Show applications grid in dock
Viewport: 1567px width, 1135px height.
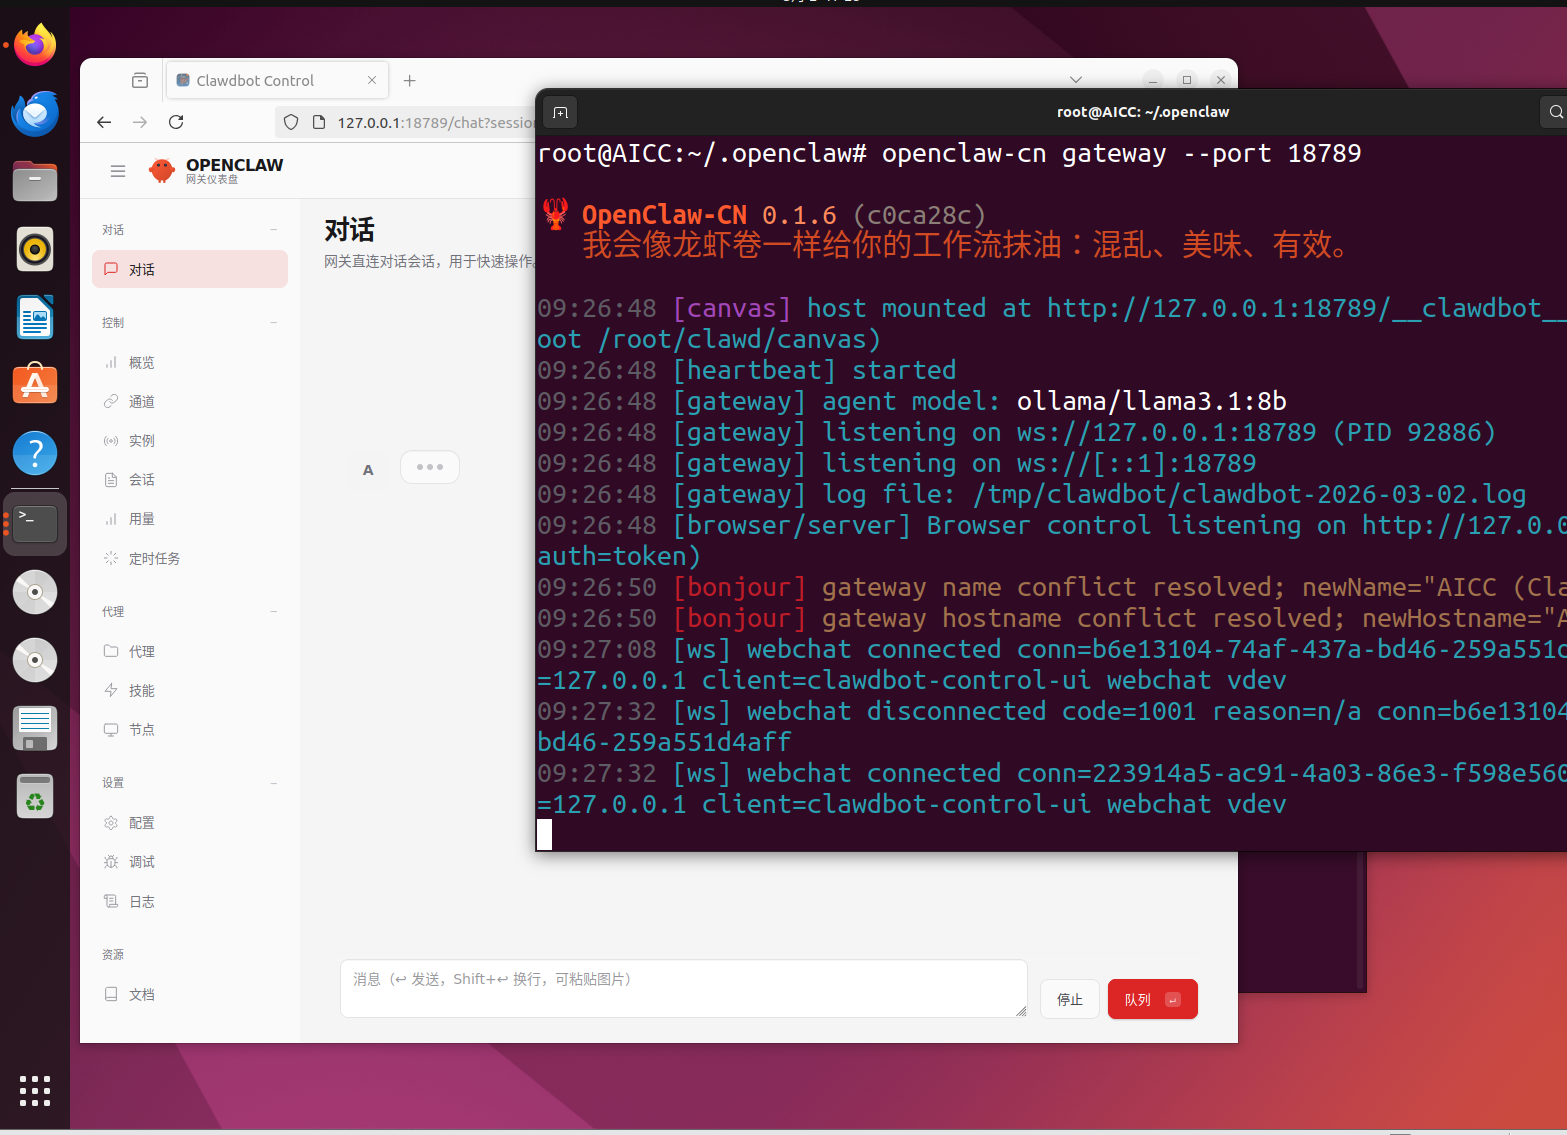click(x=35, y=1091)
